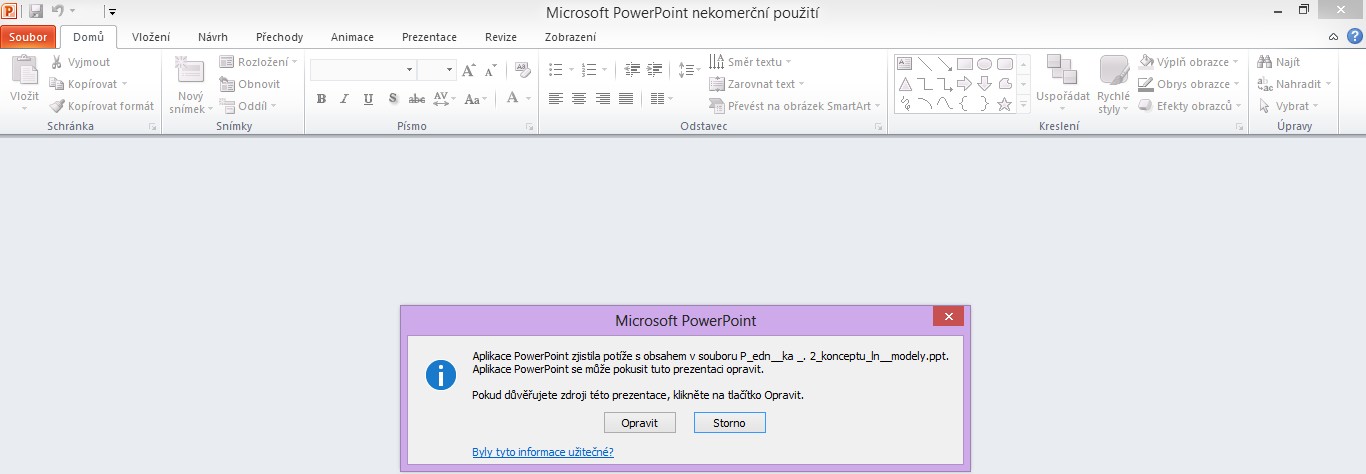
Task: Click the font color A button
Action: pyautogui.click(x=513, y=98)
